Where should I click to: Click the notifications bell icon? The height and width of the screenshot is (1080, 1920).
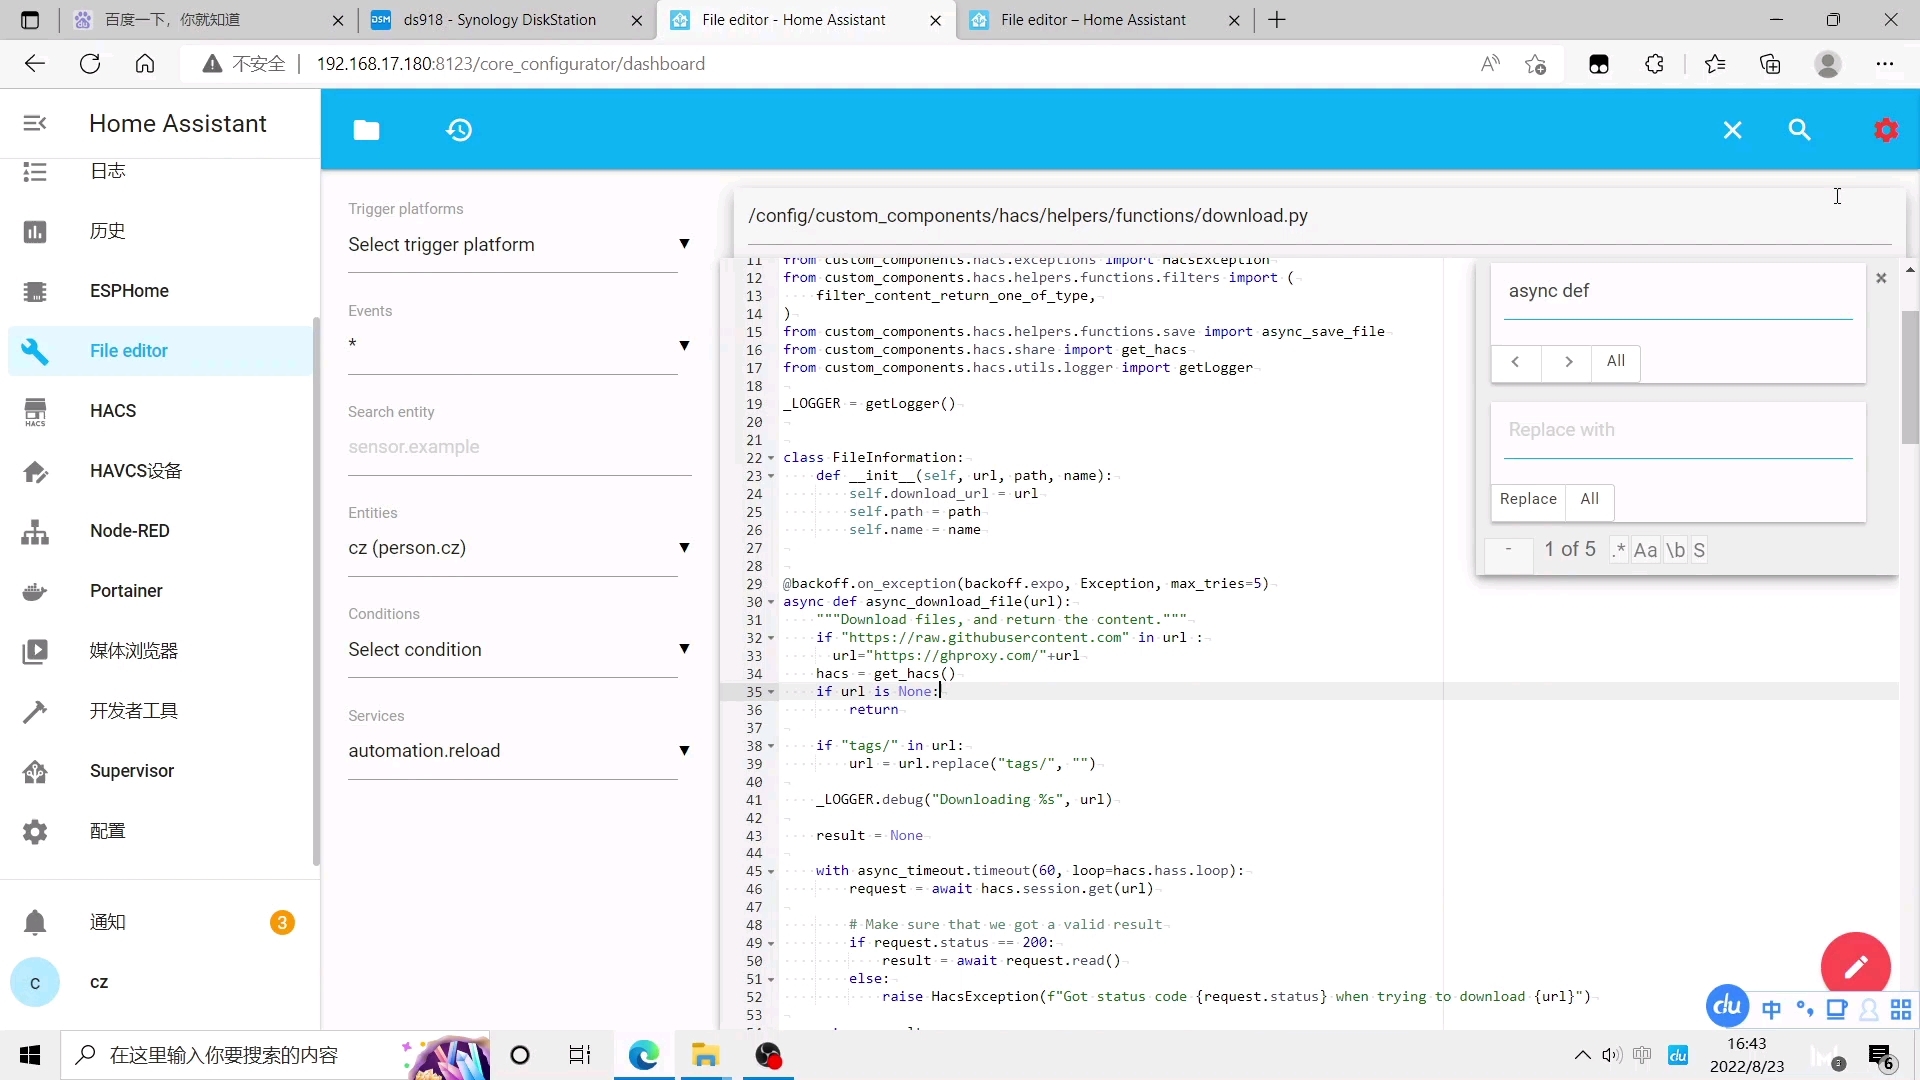pyautogui.click(x=36, y=920)
